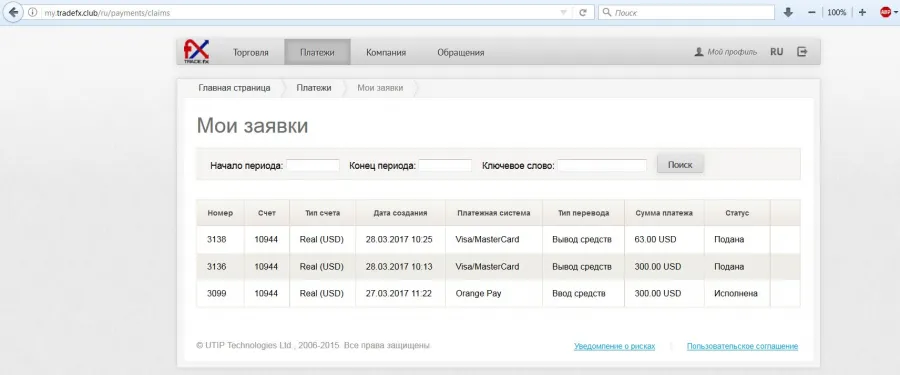Sort by Номер column header
900x375 pixels.
pos(220,213)
